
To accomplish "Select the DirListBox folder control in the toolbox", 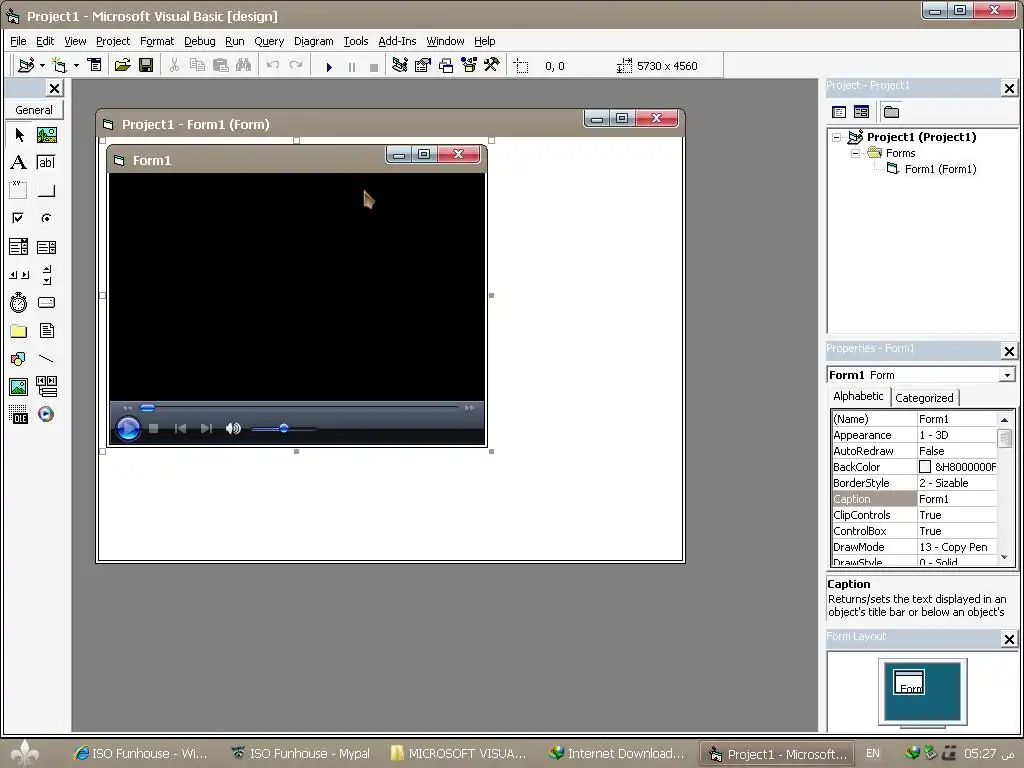I will (x=19, y=330).
